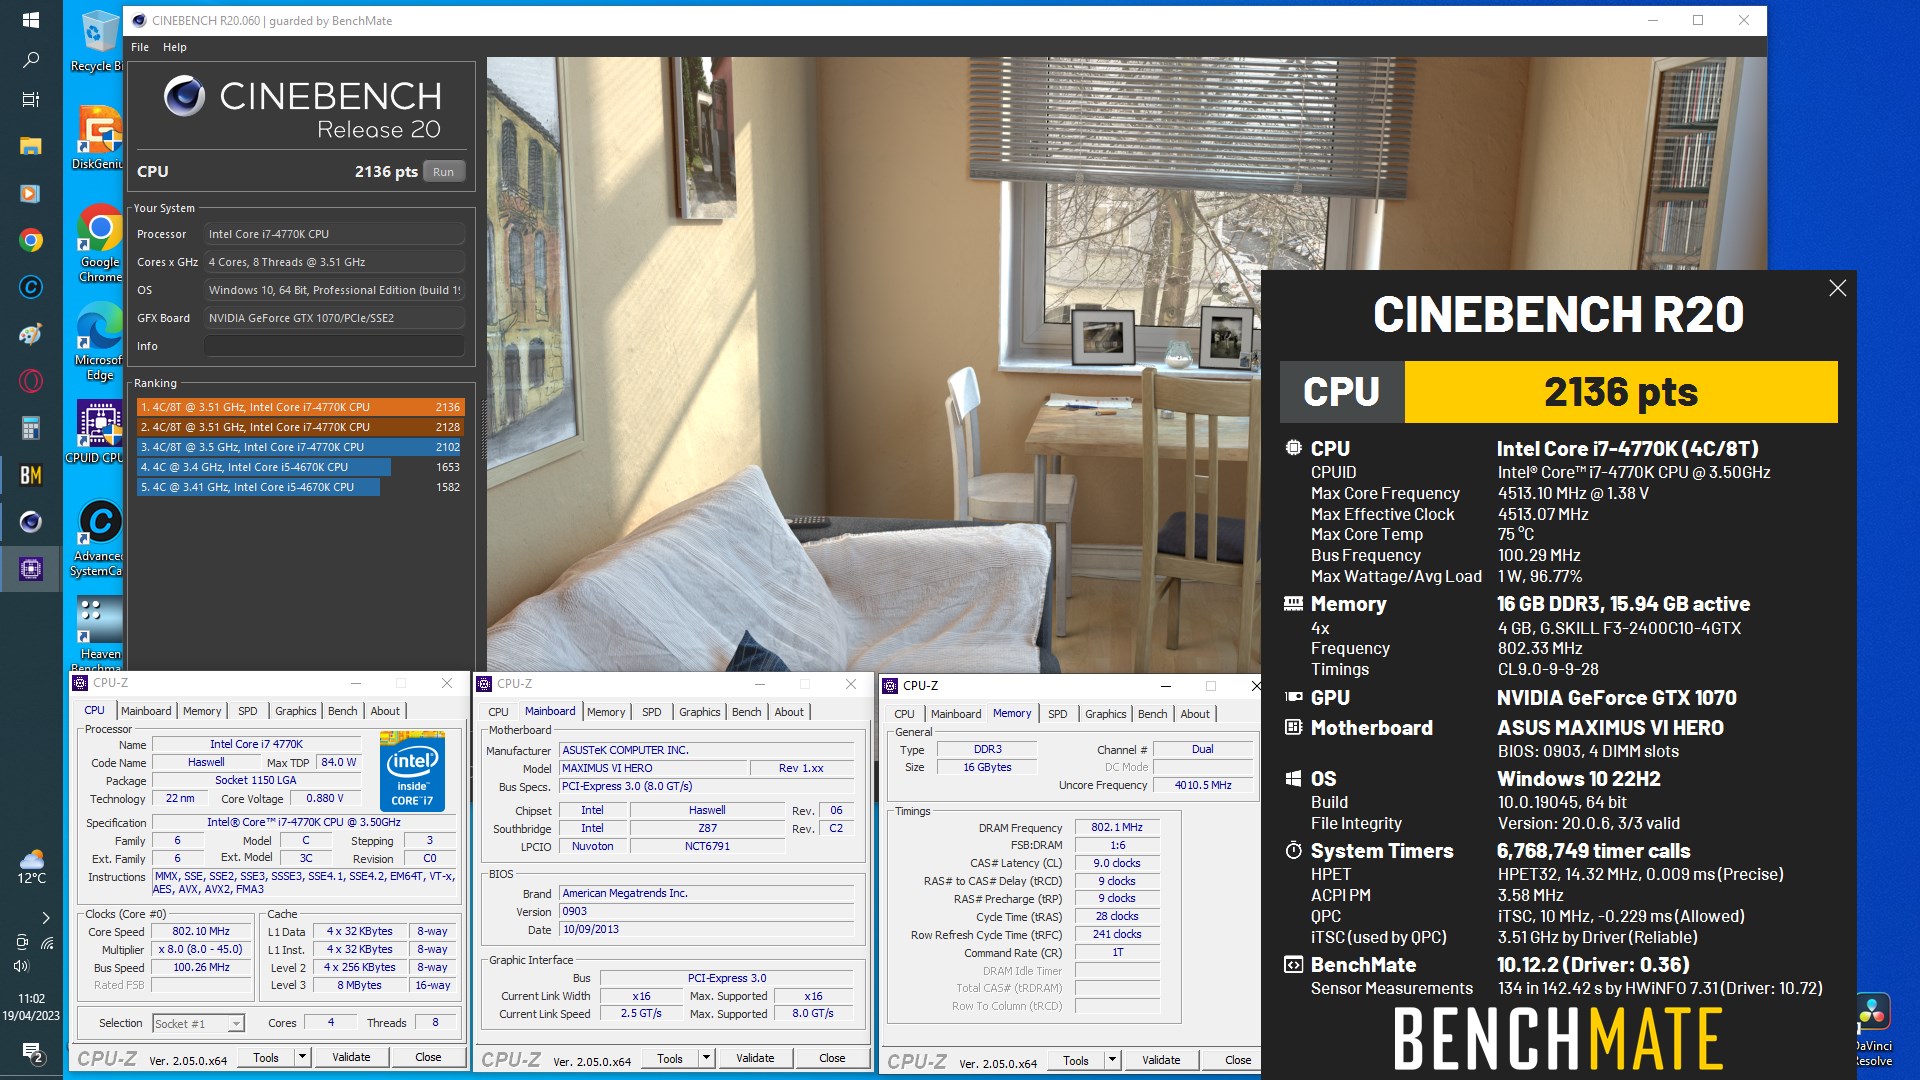Open the Advanced SystemCare desktop shortcut
Viewport: 1920px width, 1080px height.
[97, 538]
